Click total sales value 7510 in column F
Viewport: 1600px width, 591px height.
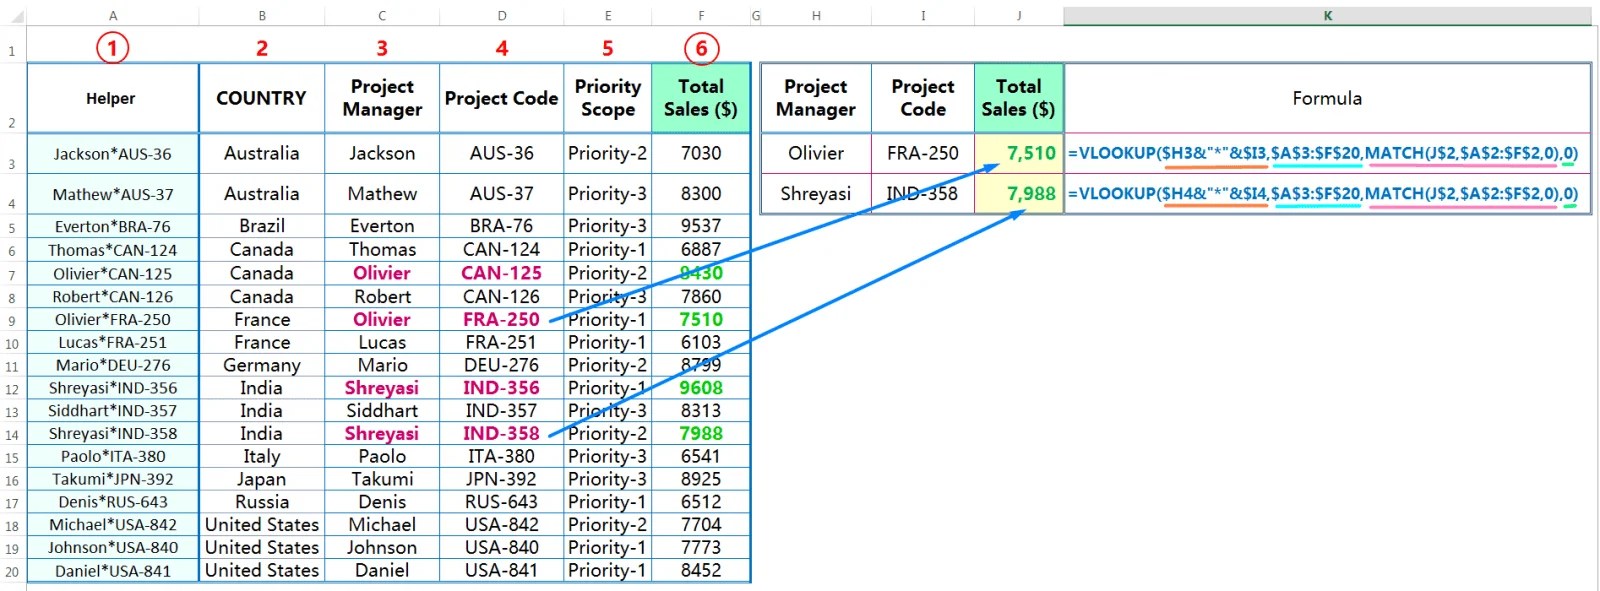point(701,320)
